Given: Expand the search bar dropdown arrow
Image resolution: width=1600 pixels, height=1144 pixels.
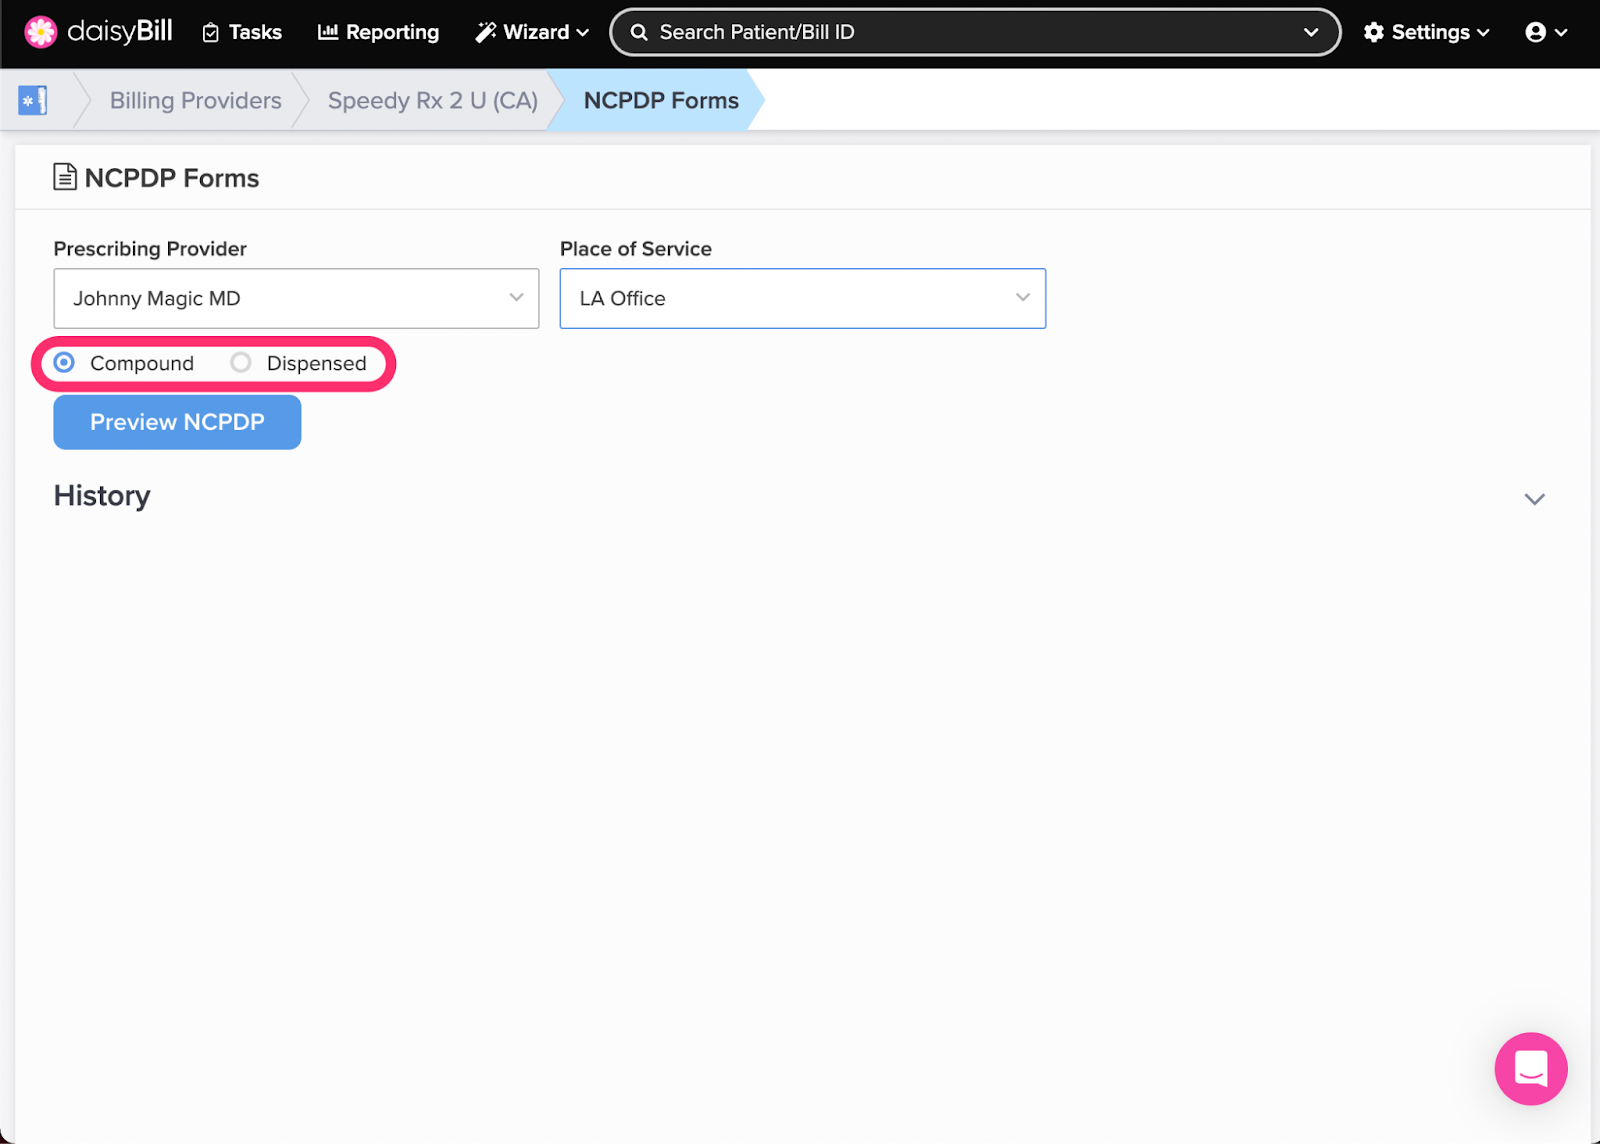Looking at the screenshot, I should (x=1311, y=32).
